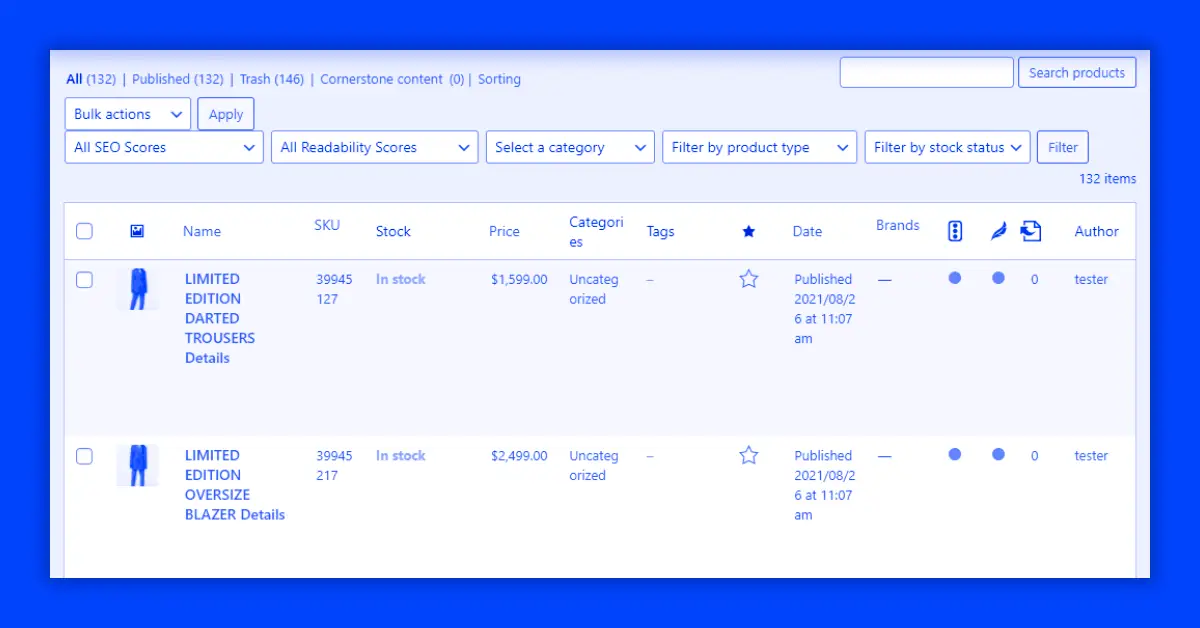This screenshot has height=628, width=1200.
Task: Open Uncategorized category for Darted Trousers row
Action: point(595,289)
